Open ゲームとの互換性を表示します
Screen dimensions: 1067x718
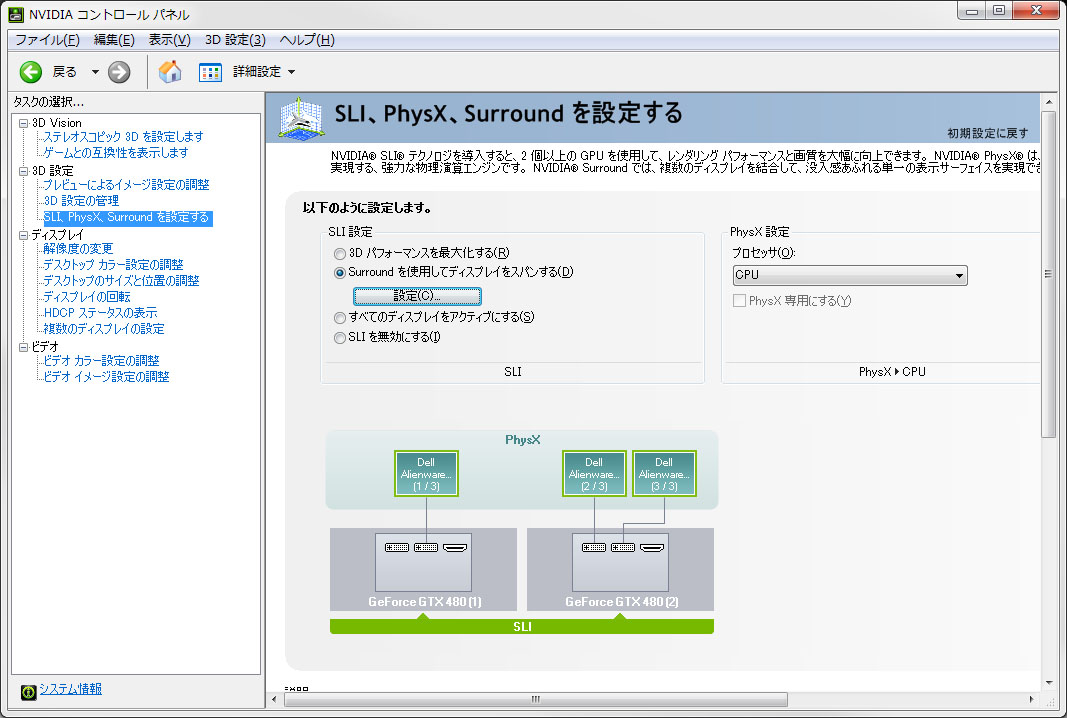(116, 152)
